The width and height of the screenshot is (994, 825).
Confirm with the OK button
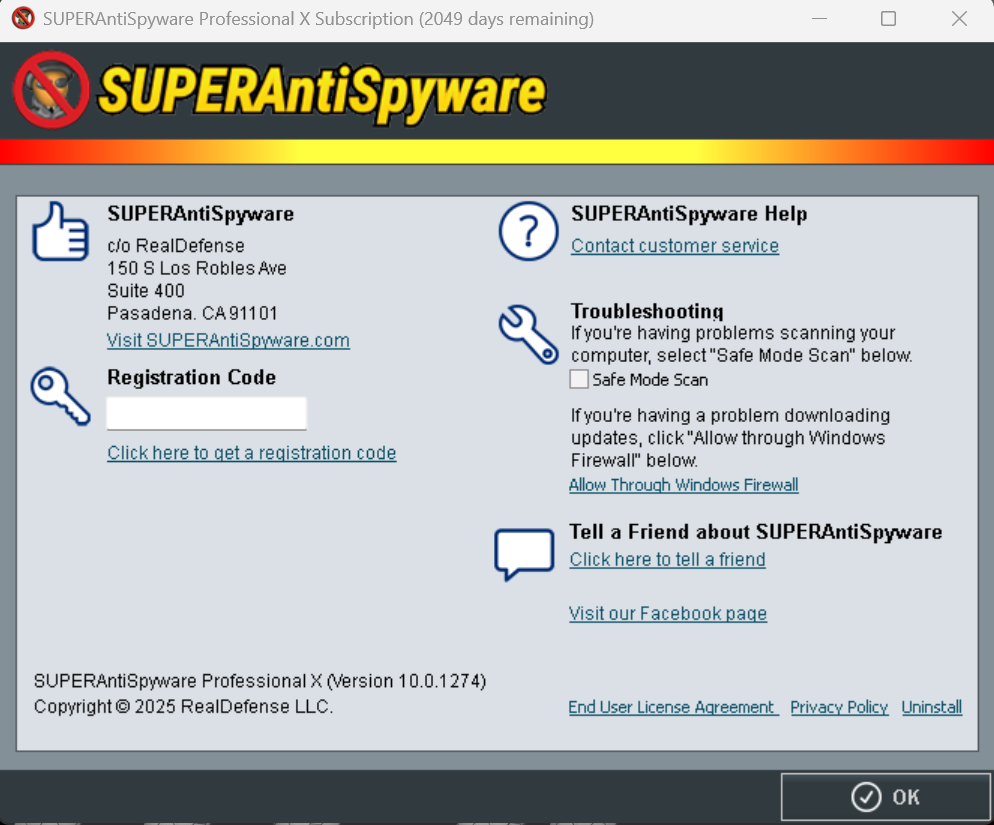click(x=886, y=797)
